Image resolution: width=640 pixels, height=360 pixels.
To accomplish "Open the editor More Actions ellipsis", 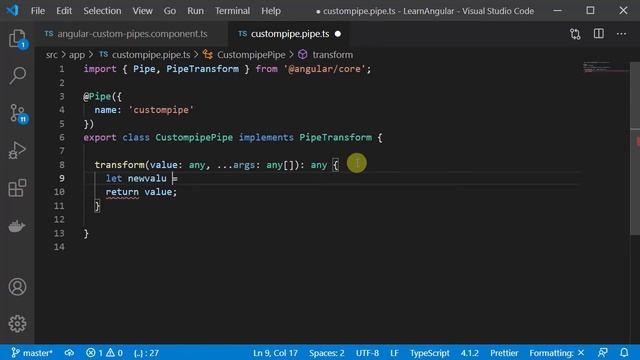I will tap(621, 34).
